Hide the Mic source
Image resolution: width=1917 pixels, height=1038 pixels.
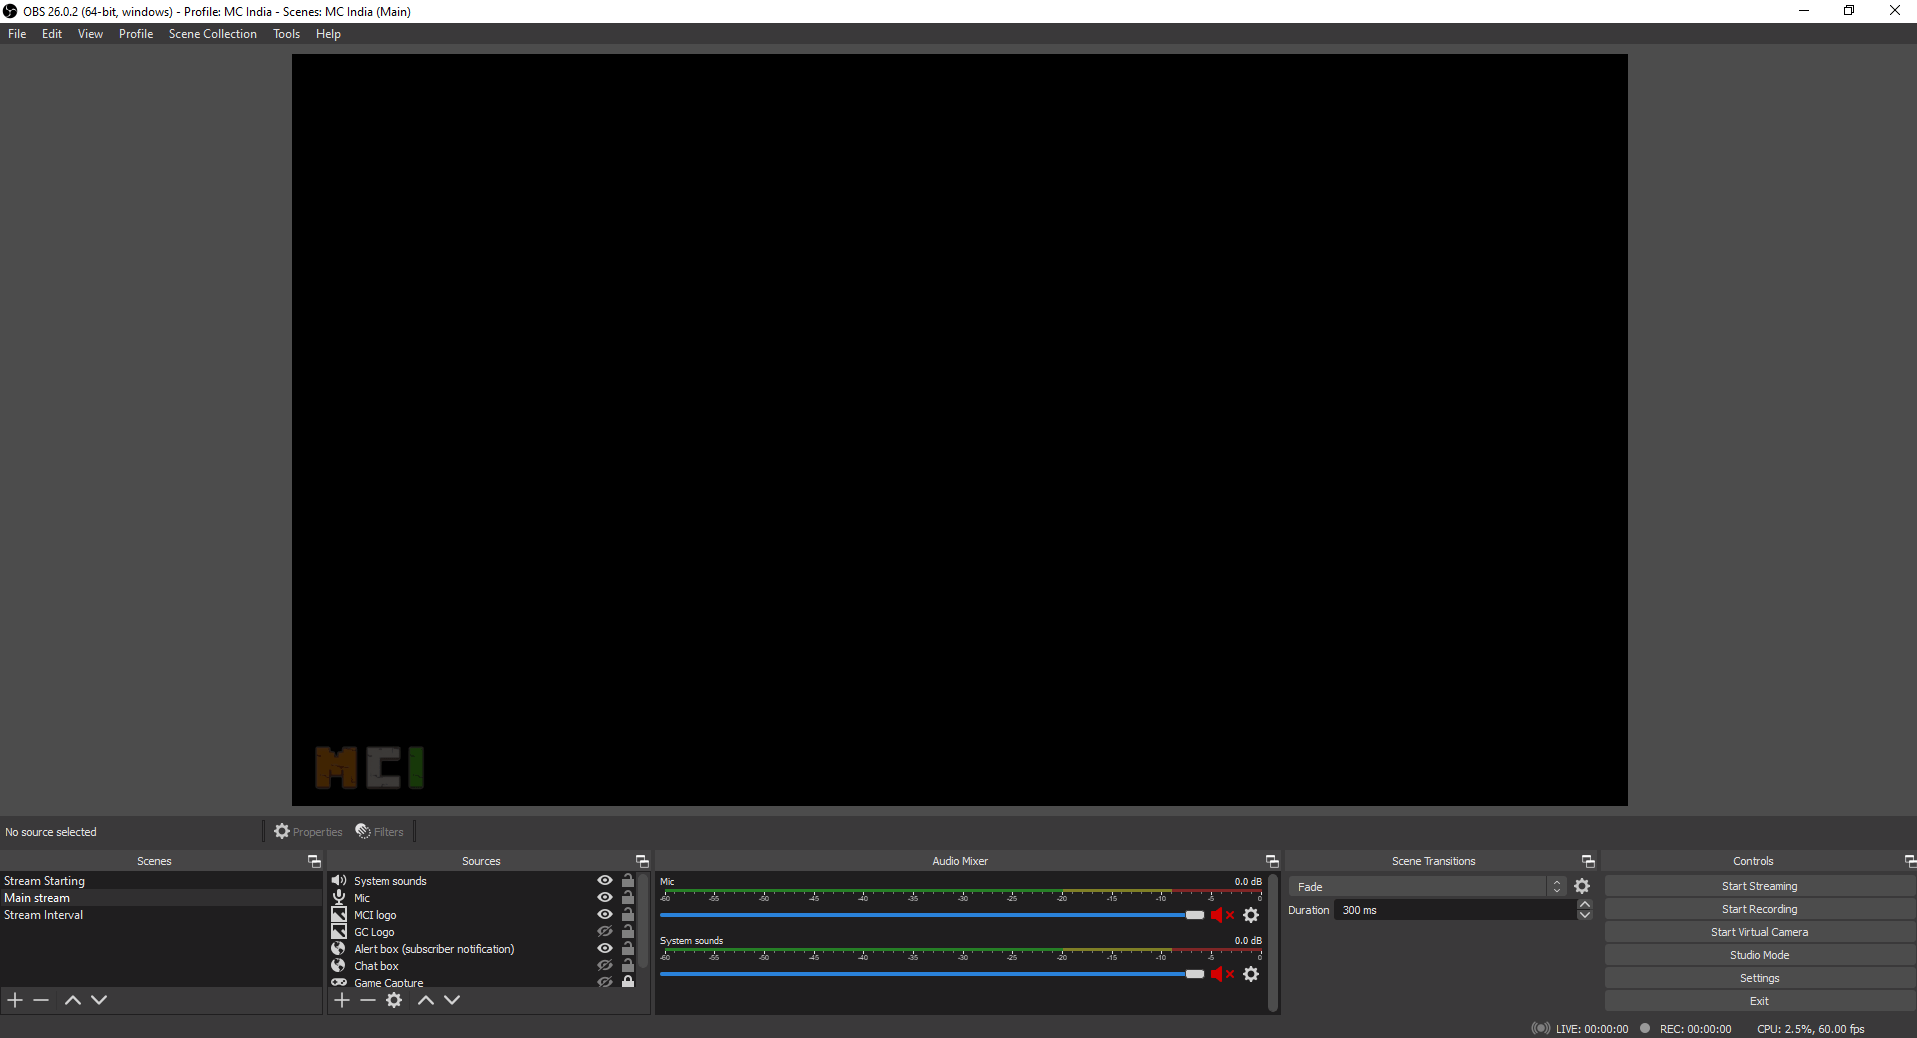(x=605, y=897)
